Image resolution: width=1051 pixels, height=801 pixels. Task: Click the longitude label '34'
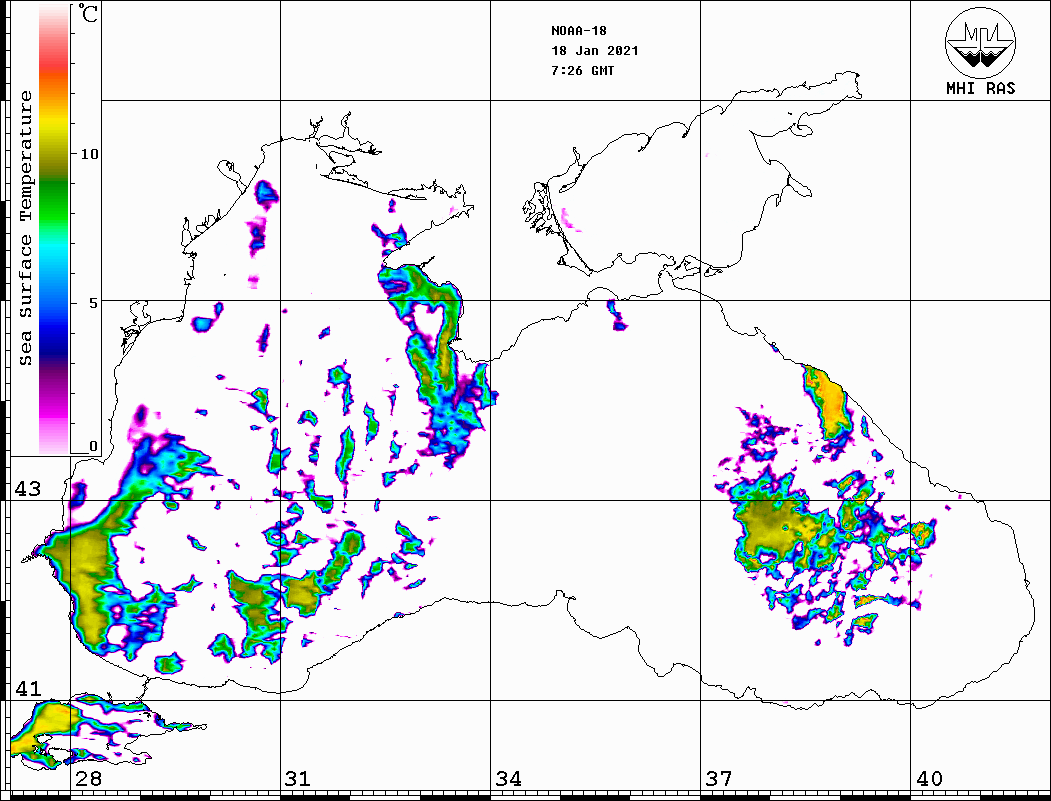click(508, 778)
